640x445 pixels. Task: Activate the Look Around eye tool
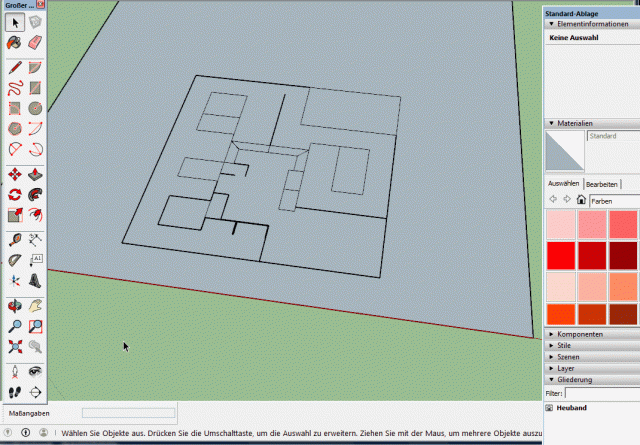35,372
